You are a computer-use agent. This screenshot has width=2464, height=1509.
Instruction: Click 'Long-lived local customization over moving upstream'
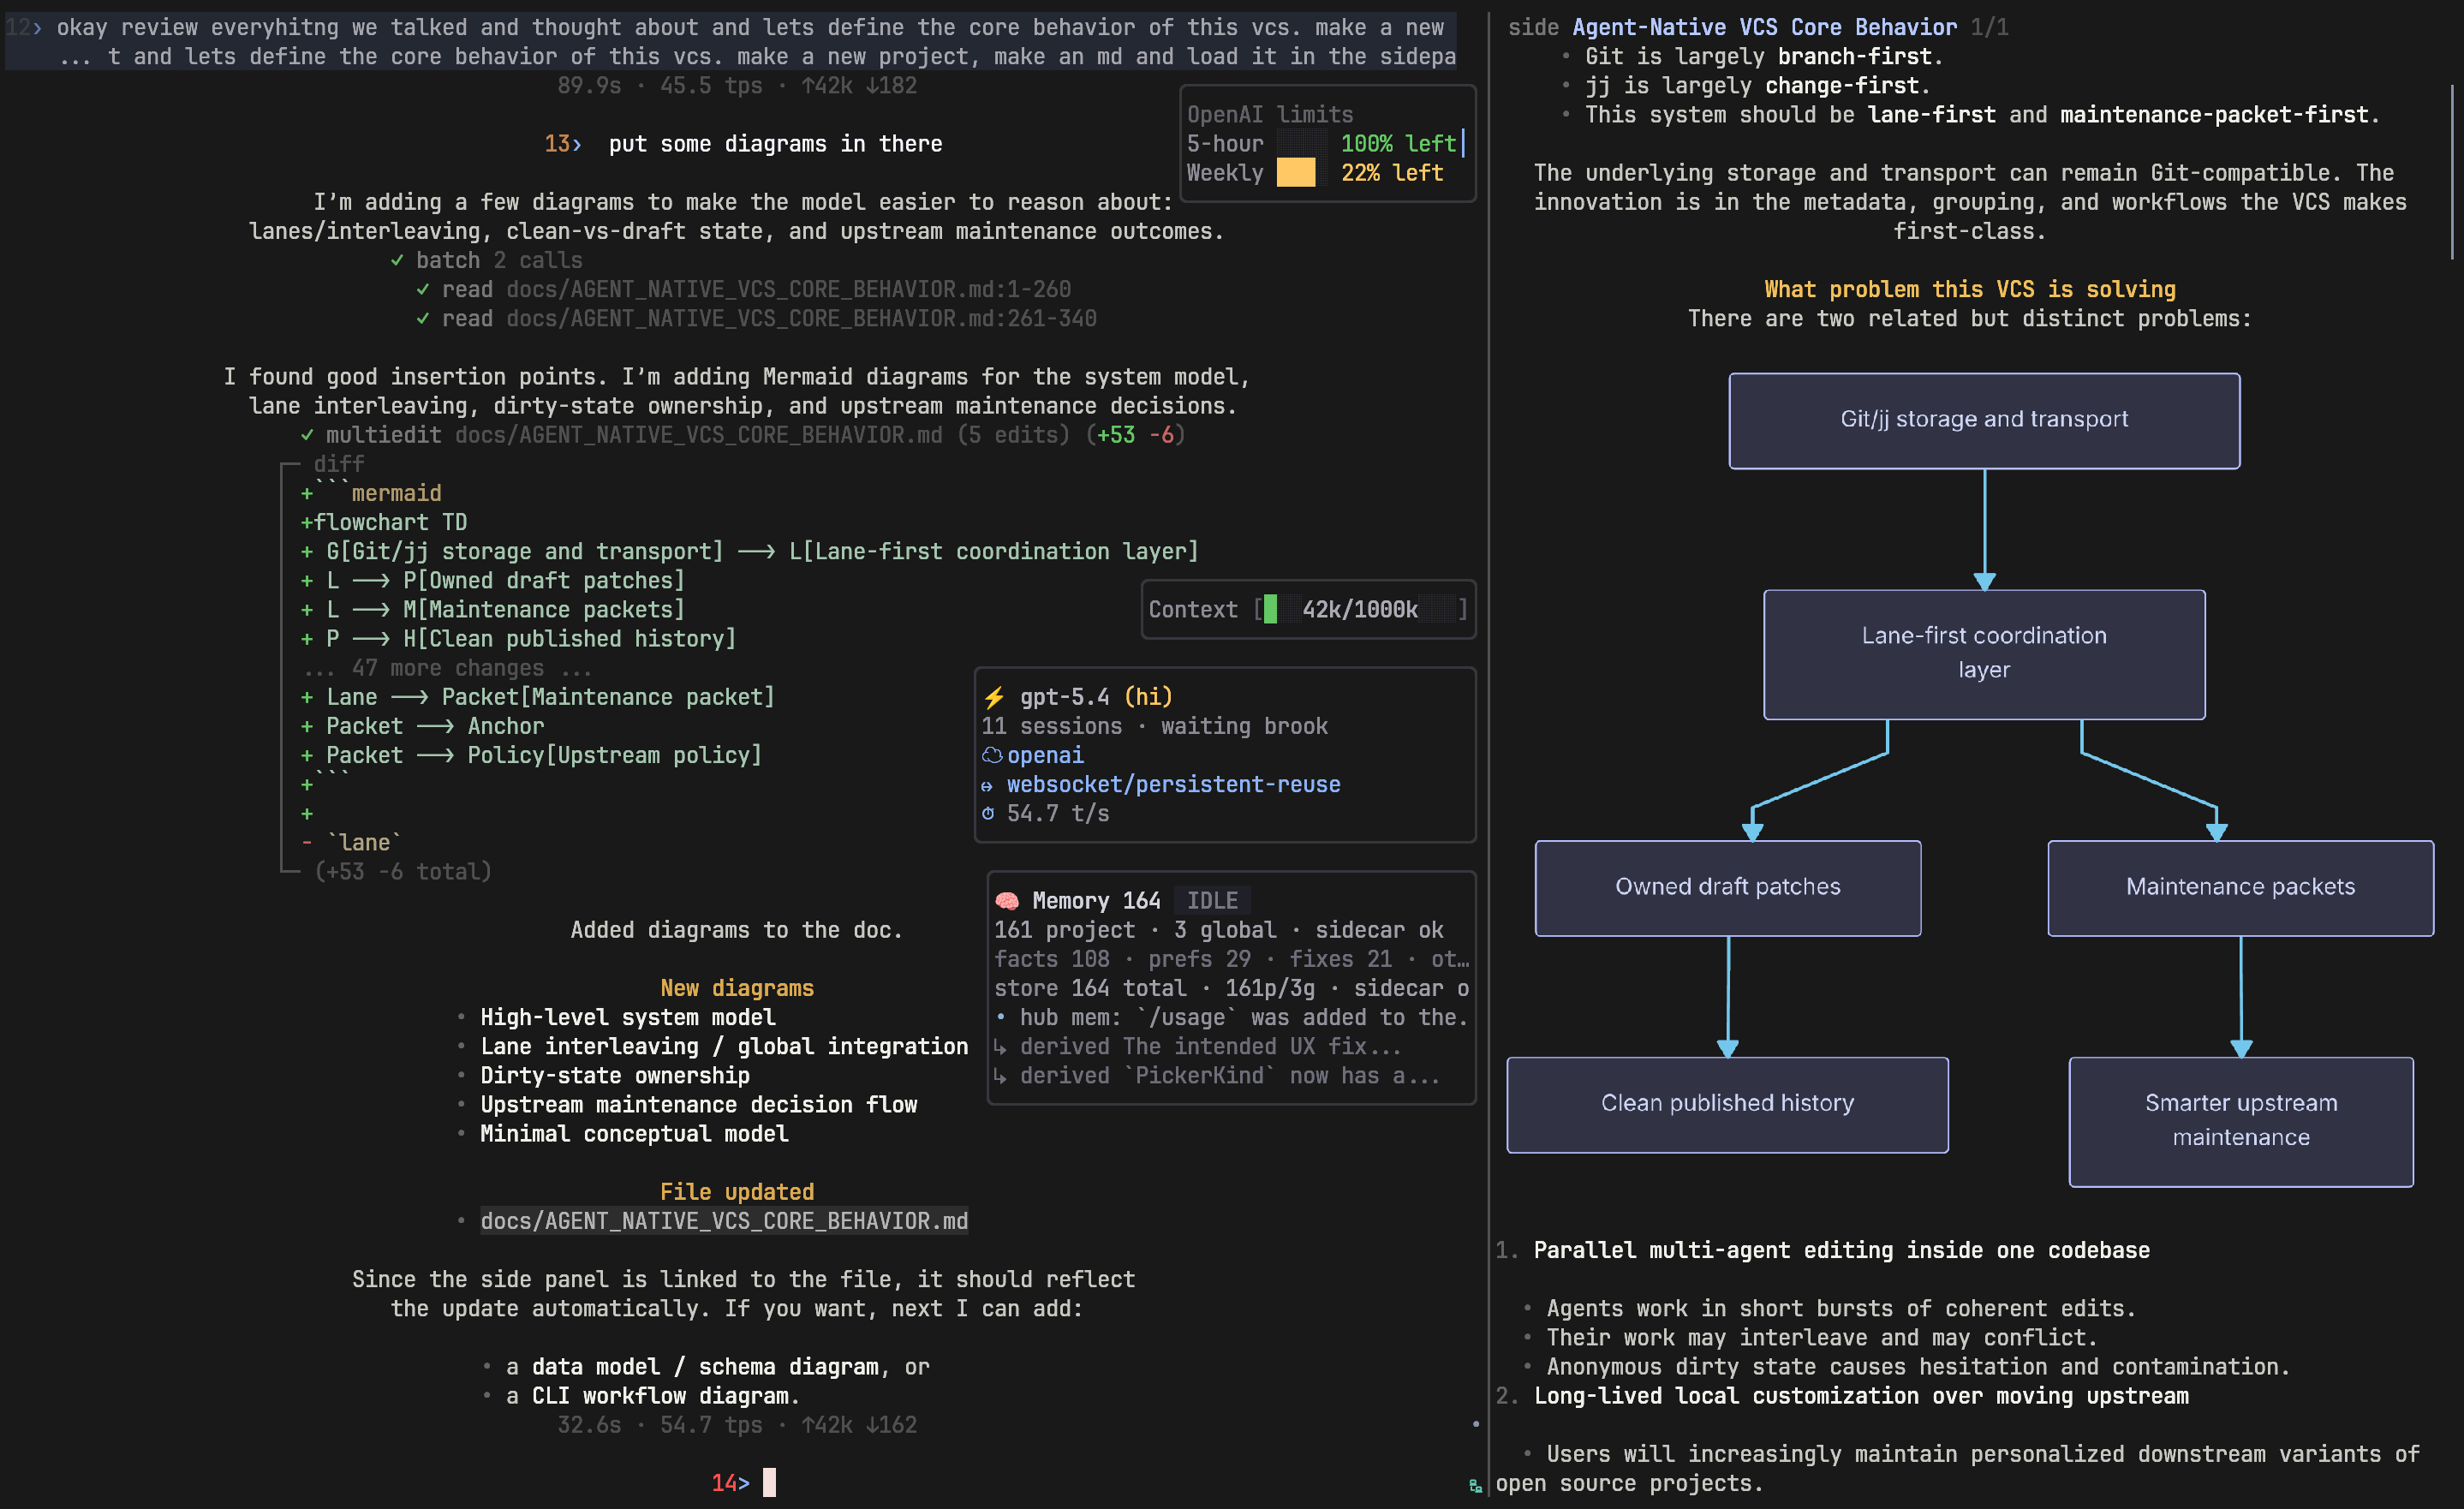1861,1396
